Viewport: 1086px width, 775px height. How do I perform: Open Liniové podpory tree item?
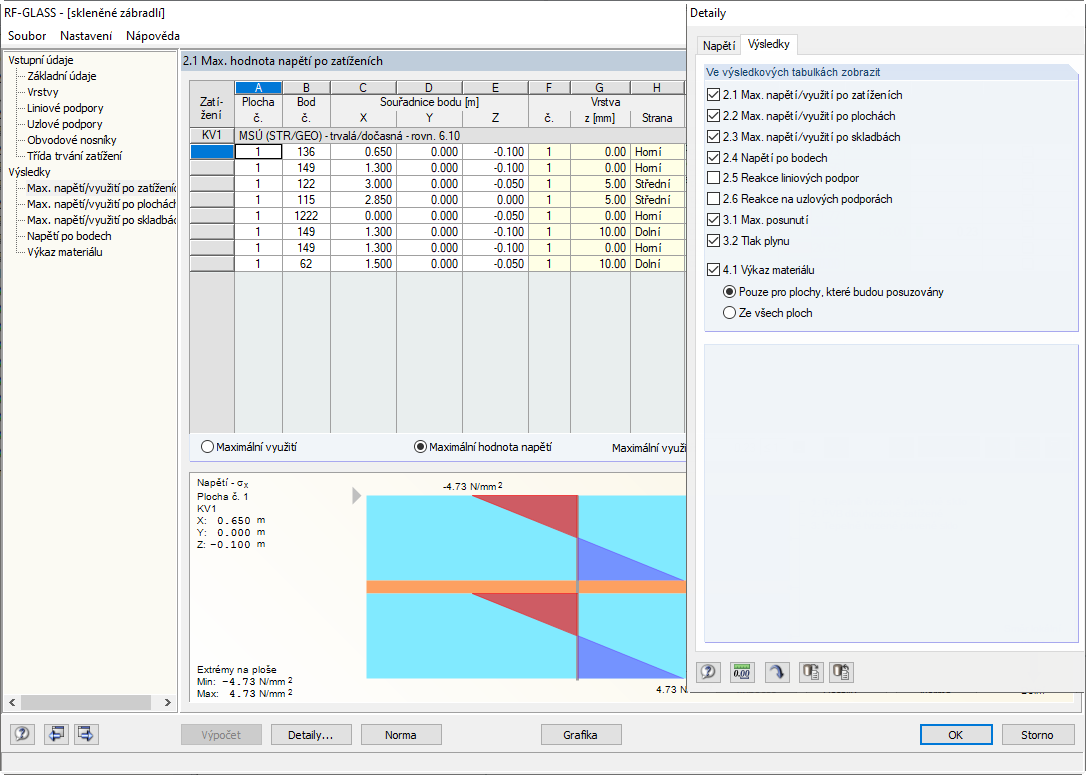point(65,107)
